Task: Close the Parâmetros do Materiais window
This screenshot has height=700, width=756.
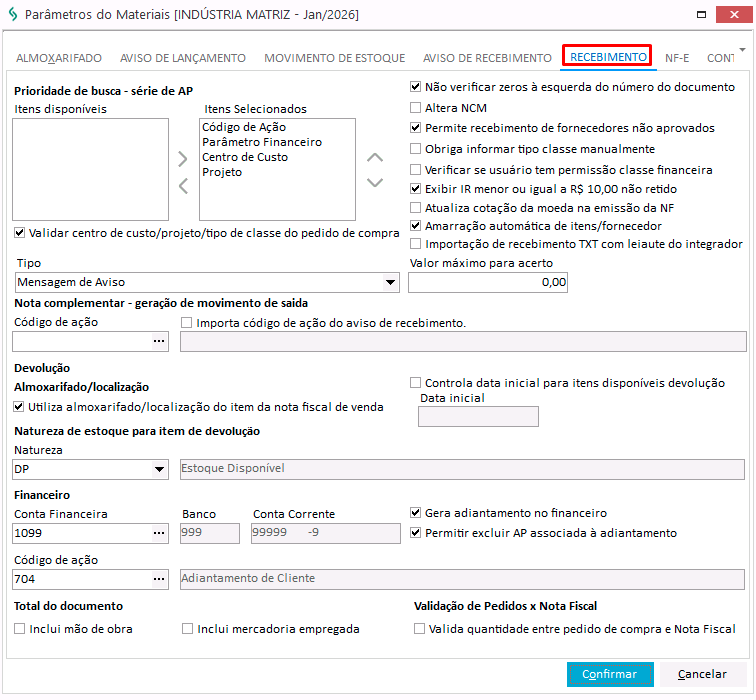Action: tap(734, 14)
